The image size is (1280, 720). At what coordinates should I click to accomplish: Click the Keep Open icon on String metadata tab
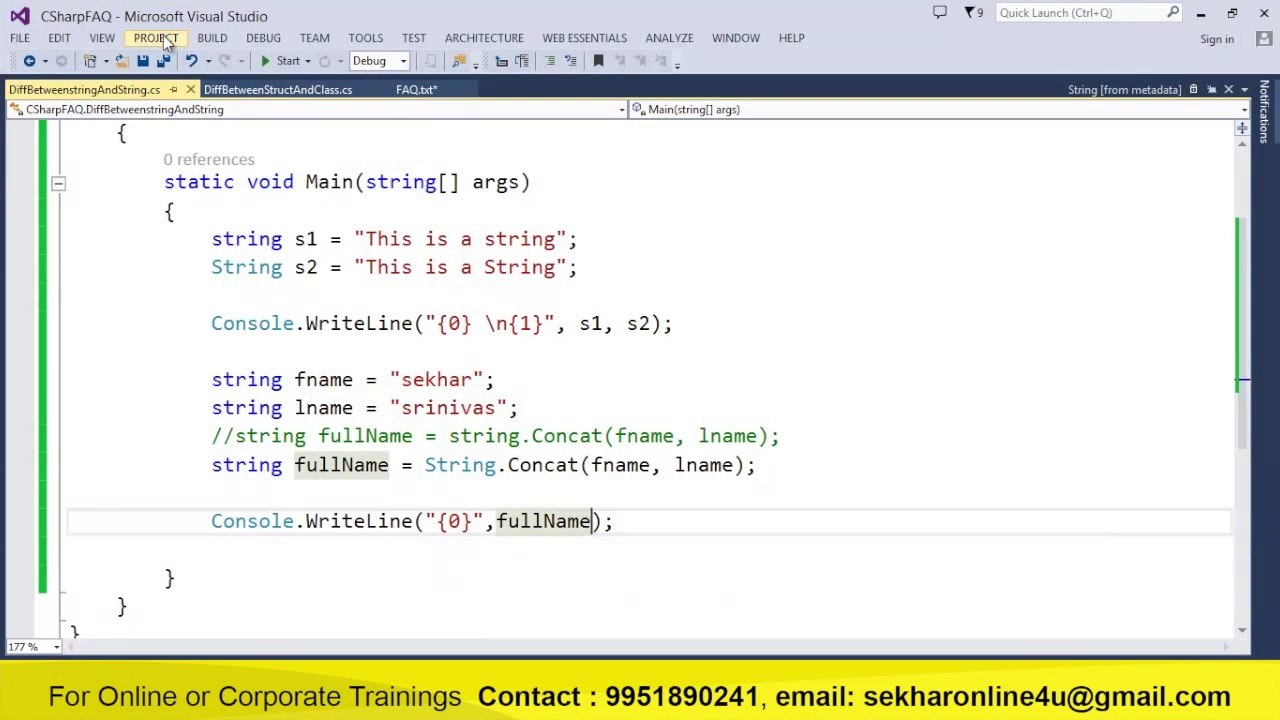tap(1211, 90)
